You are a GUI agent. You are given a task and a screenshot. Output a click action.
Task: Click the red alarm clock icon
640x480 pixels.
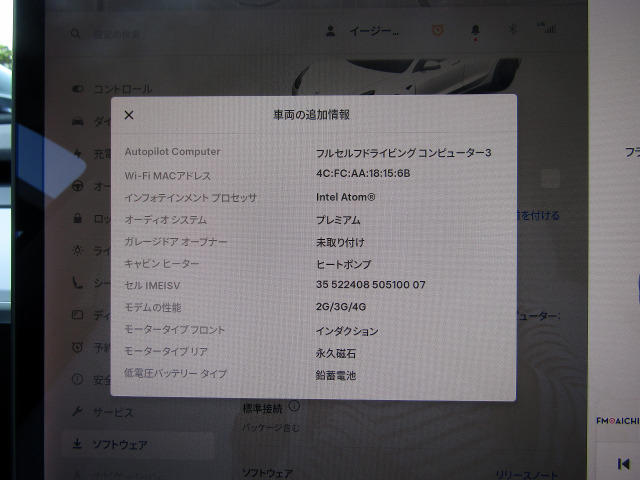[x=438, y=30]
